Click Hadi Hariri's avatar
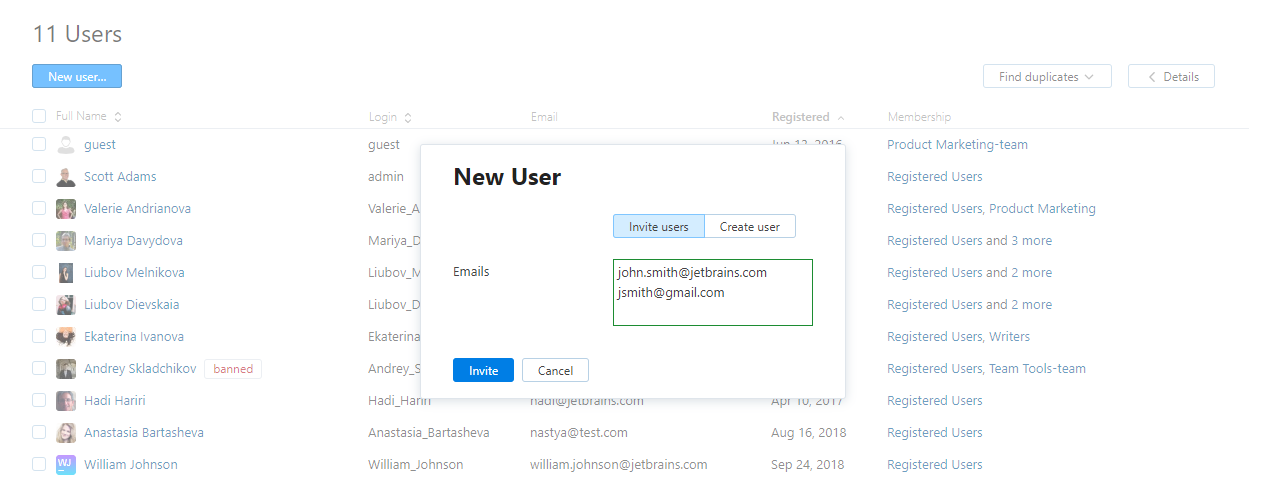The width and height of the screenshot is (1266, 497). [66, 401]
